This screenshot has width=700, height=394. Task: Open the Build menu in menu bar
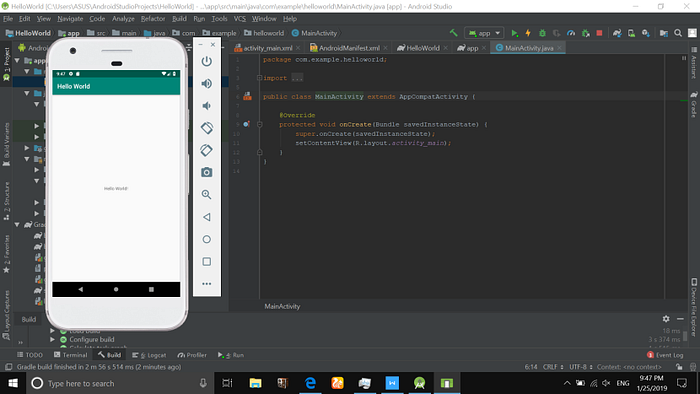click(179, 19)
